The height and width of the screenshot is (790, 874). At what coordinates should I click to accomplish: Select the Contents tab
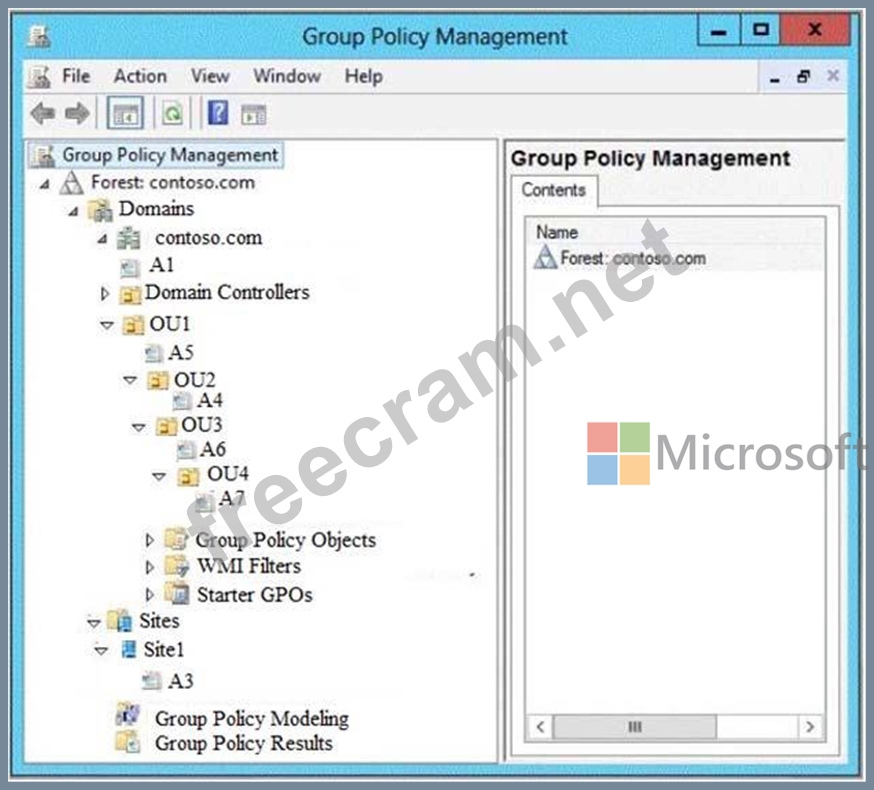(x=553, y=190)
